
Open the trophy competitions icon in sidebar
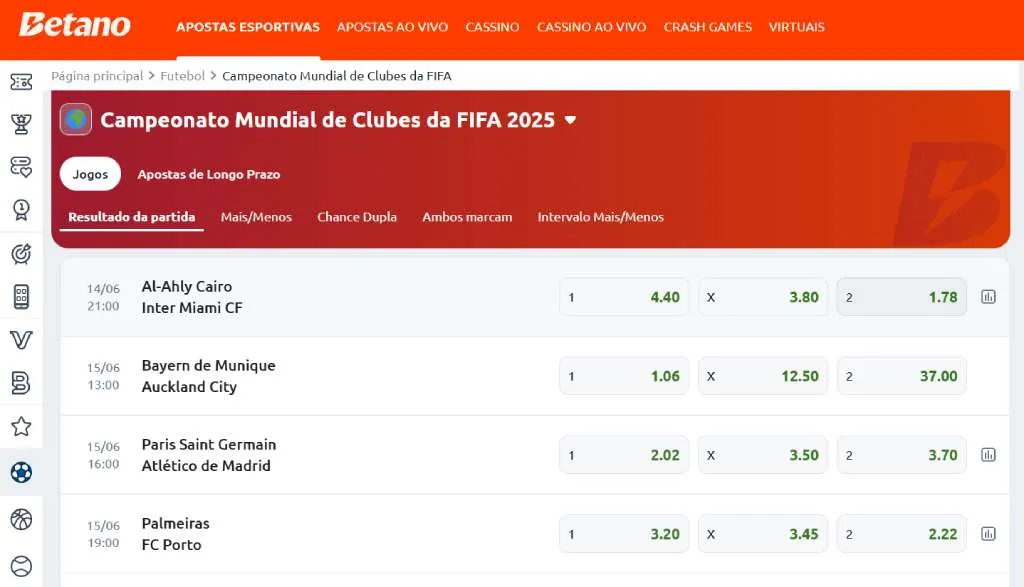[21, 124]
